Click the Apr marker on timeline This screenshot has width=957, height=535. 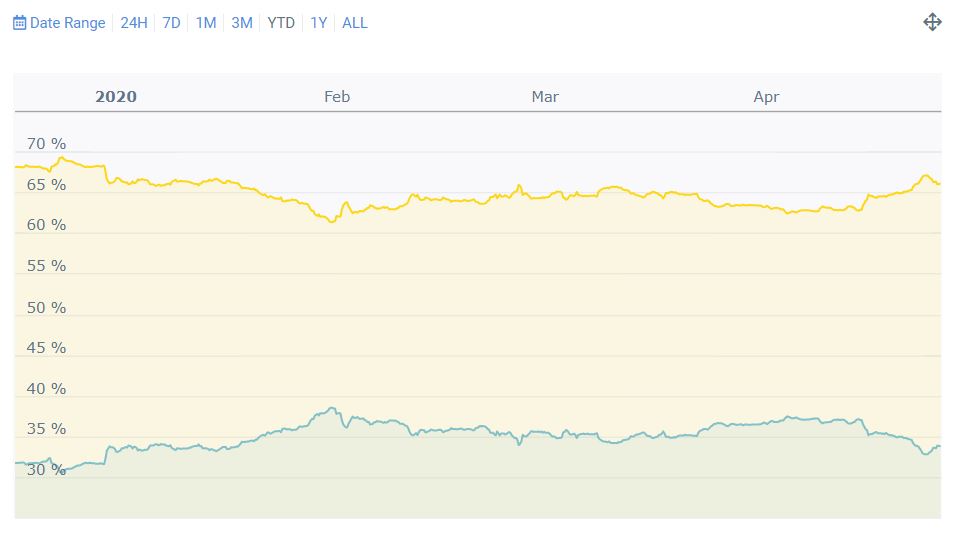[766, 97]
